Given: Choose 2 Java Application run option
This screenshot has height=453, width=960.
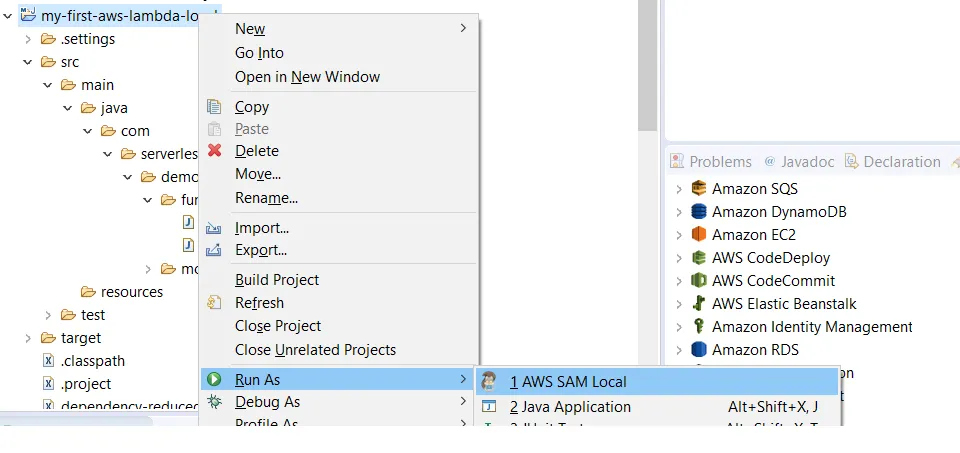Looking at the screenshot, I should (x=657, y=406).
